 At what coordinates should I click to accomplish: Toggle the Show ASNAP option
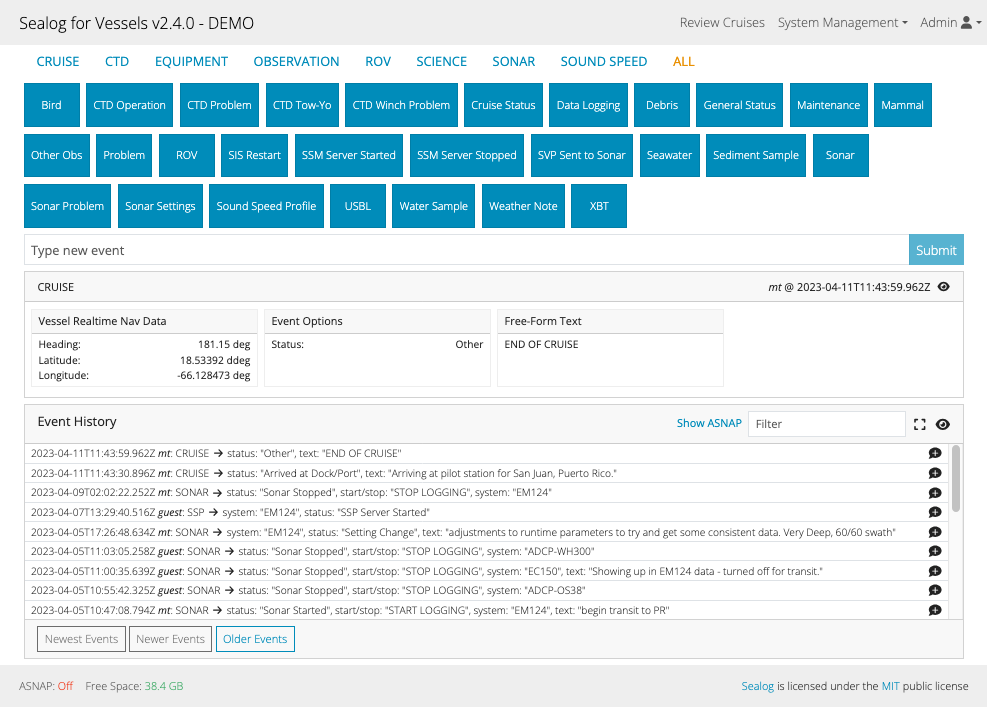click(709, 424)
